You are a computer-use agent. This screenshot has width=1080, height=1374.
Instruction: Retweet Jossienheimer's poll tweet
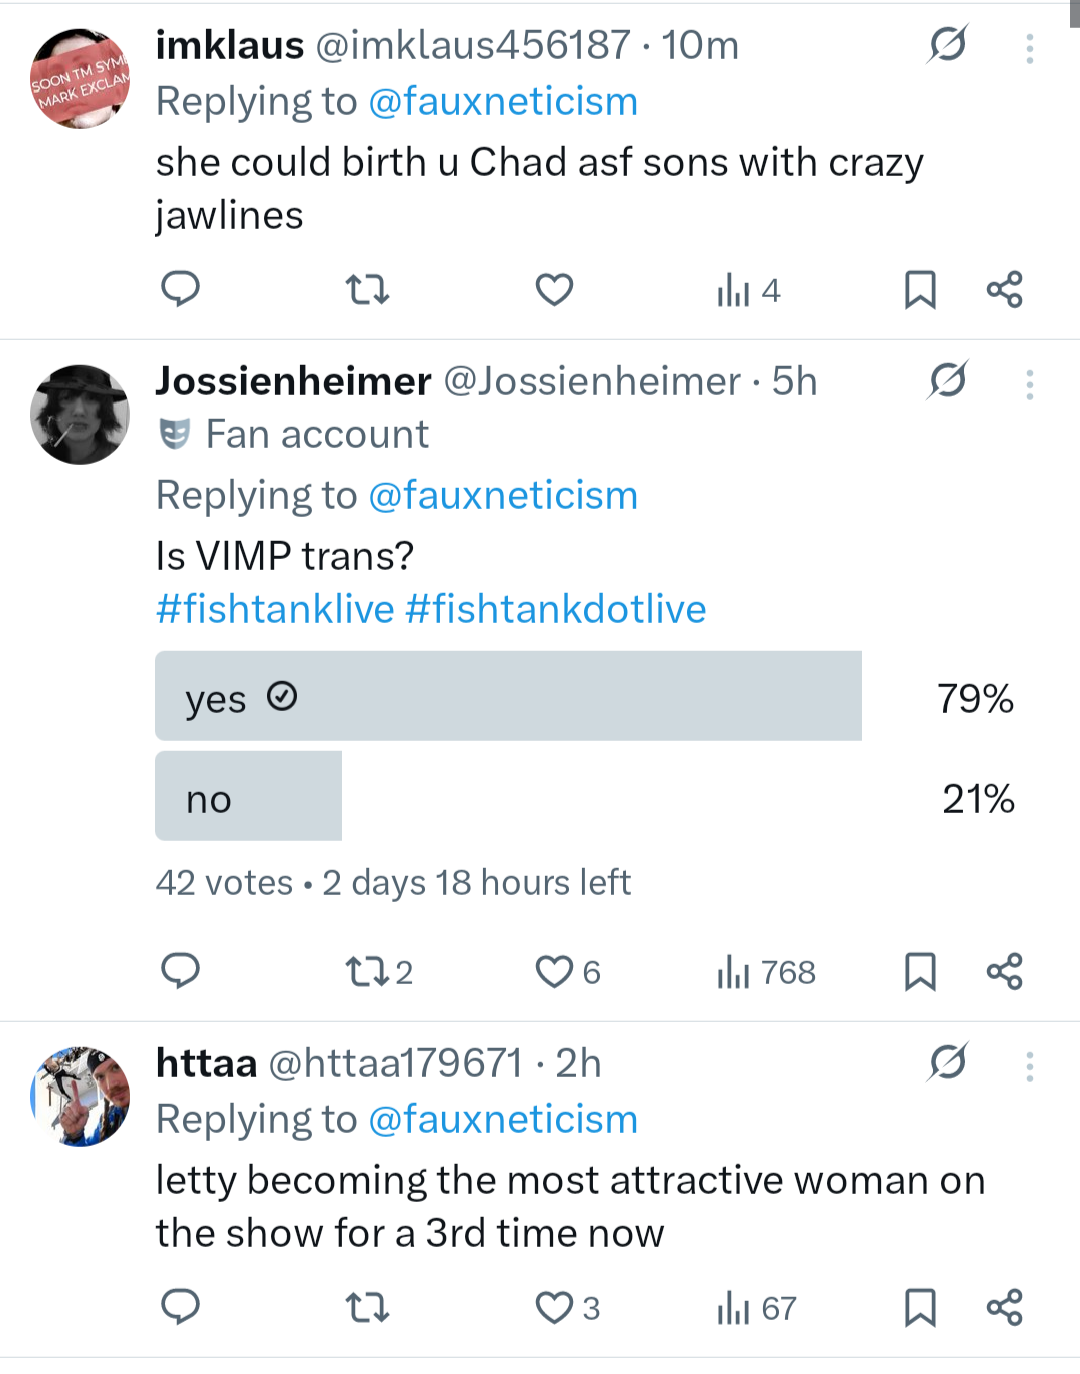tap(366, 971)
